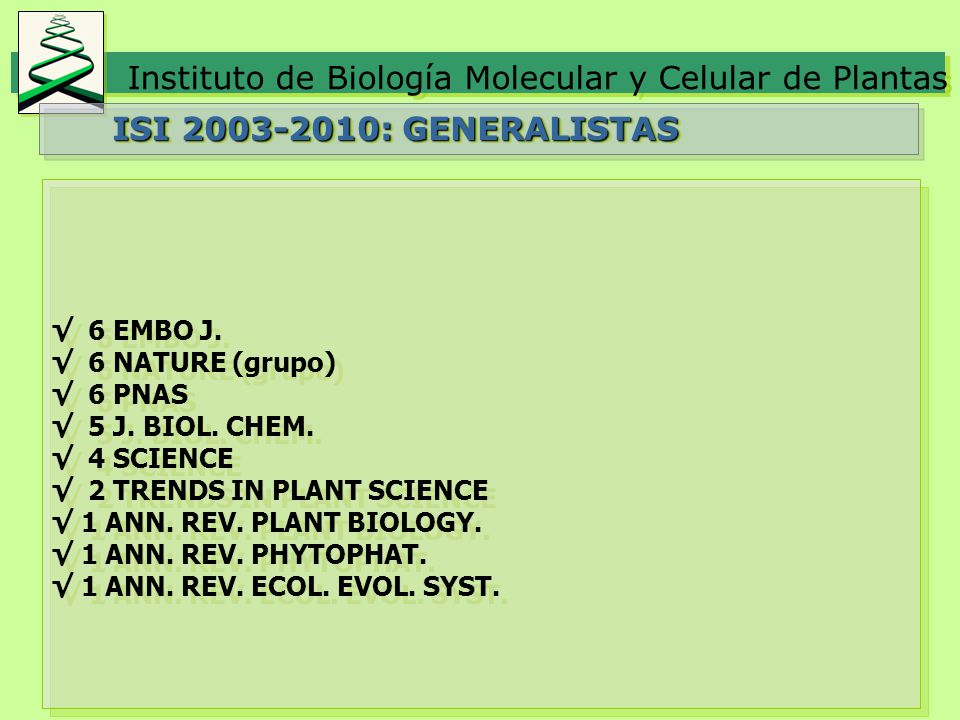Select the 6 EMBO J. list entry

pyautogui.click(x=155, y=331)
